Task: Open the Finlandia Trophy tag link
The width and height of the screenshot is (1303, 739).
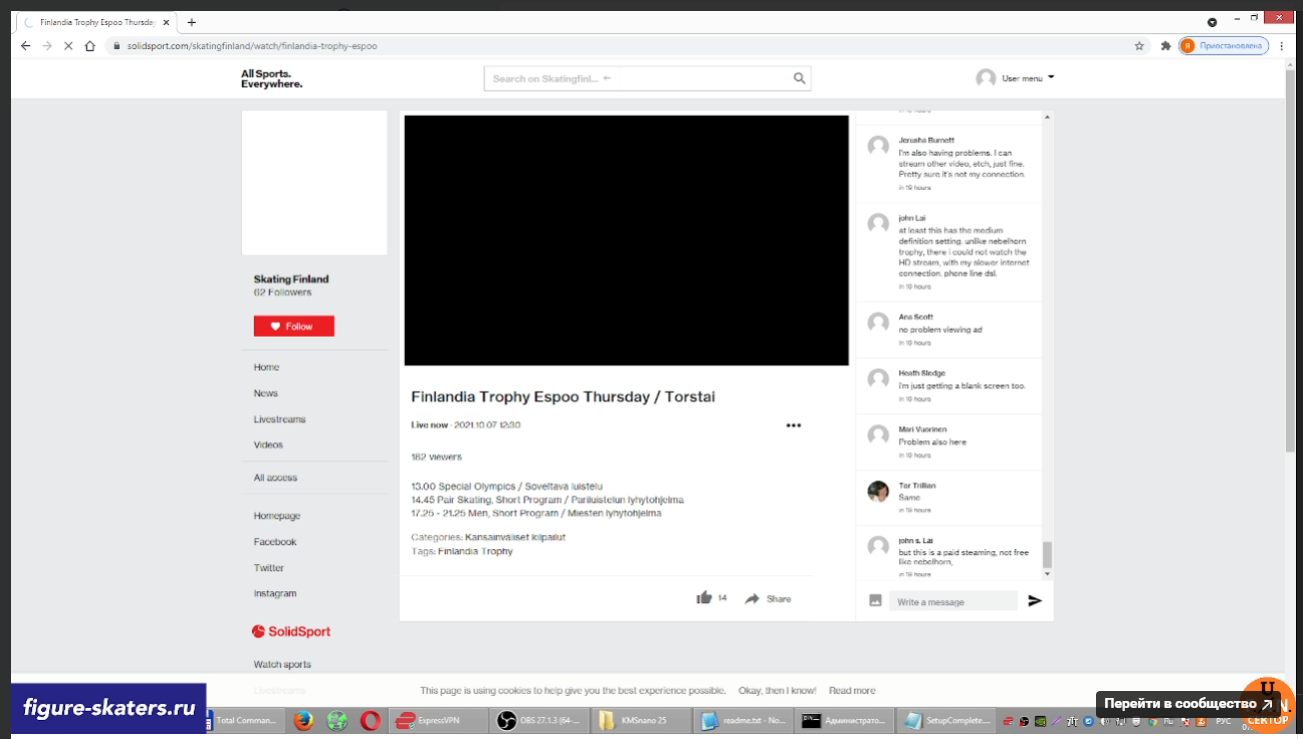Action: pos(475,551)
